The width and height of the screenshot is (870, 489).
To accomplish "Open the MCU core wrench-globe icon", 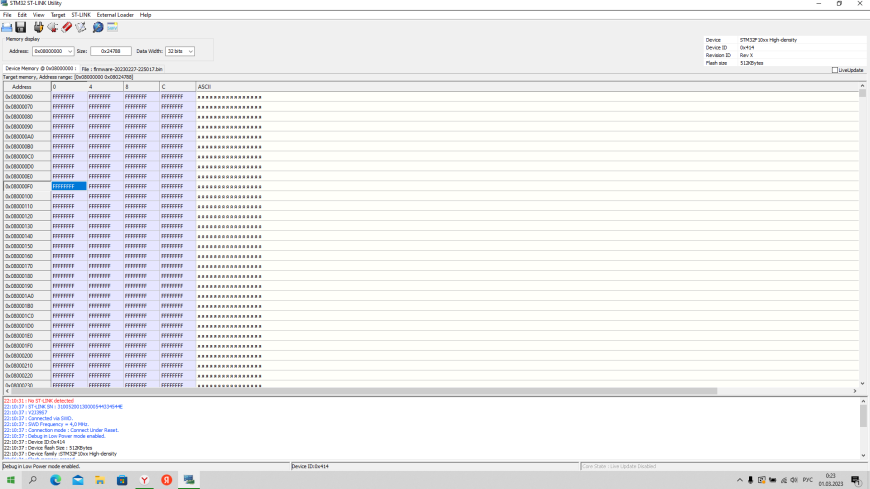I will pyautogui.click(x=98, y=27).
